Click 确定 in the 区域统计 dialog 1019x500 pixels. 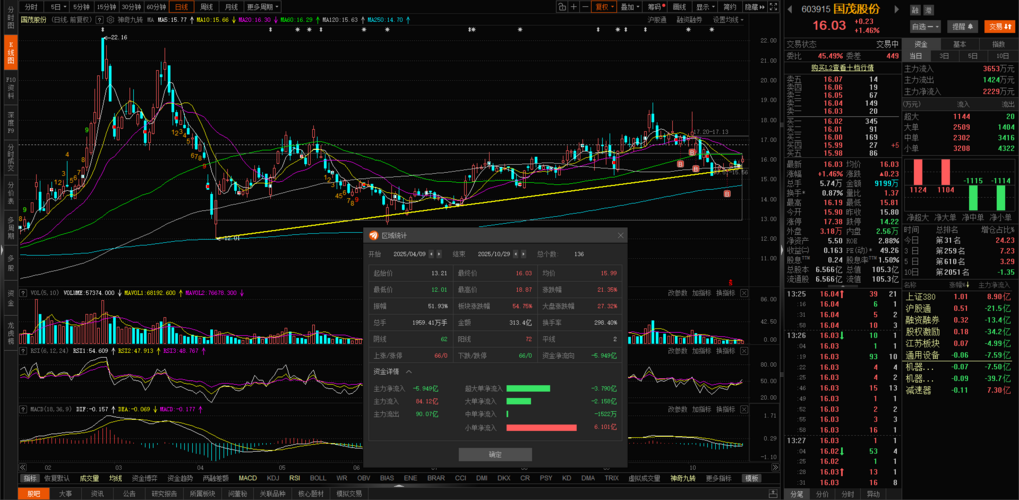pyautogui.click(x=495, y=454)
